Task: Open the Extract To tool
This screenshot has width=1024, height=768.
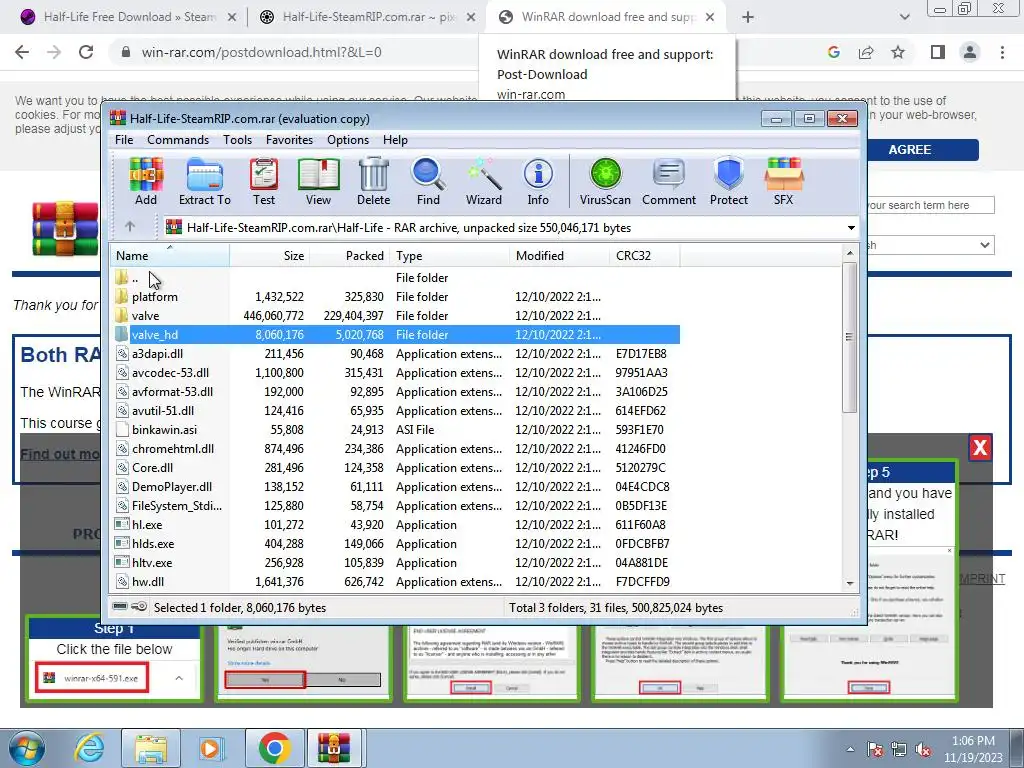Action: pyautogui.click(x=204, y=182)
